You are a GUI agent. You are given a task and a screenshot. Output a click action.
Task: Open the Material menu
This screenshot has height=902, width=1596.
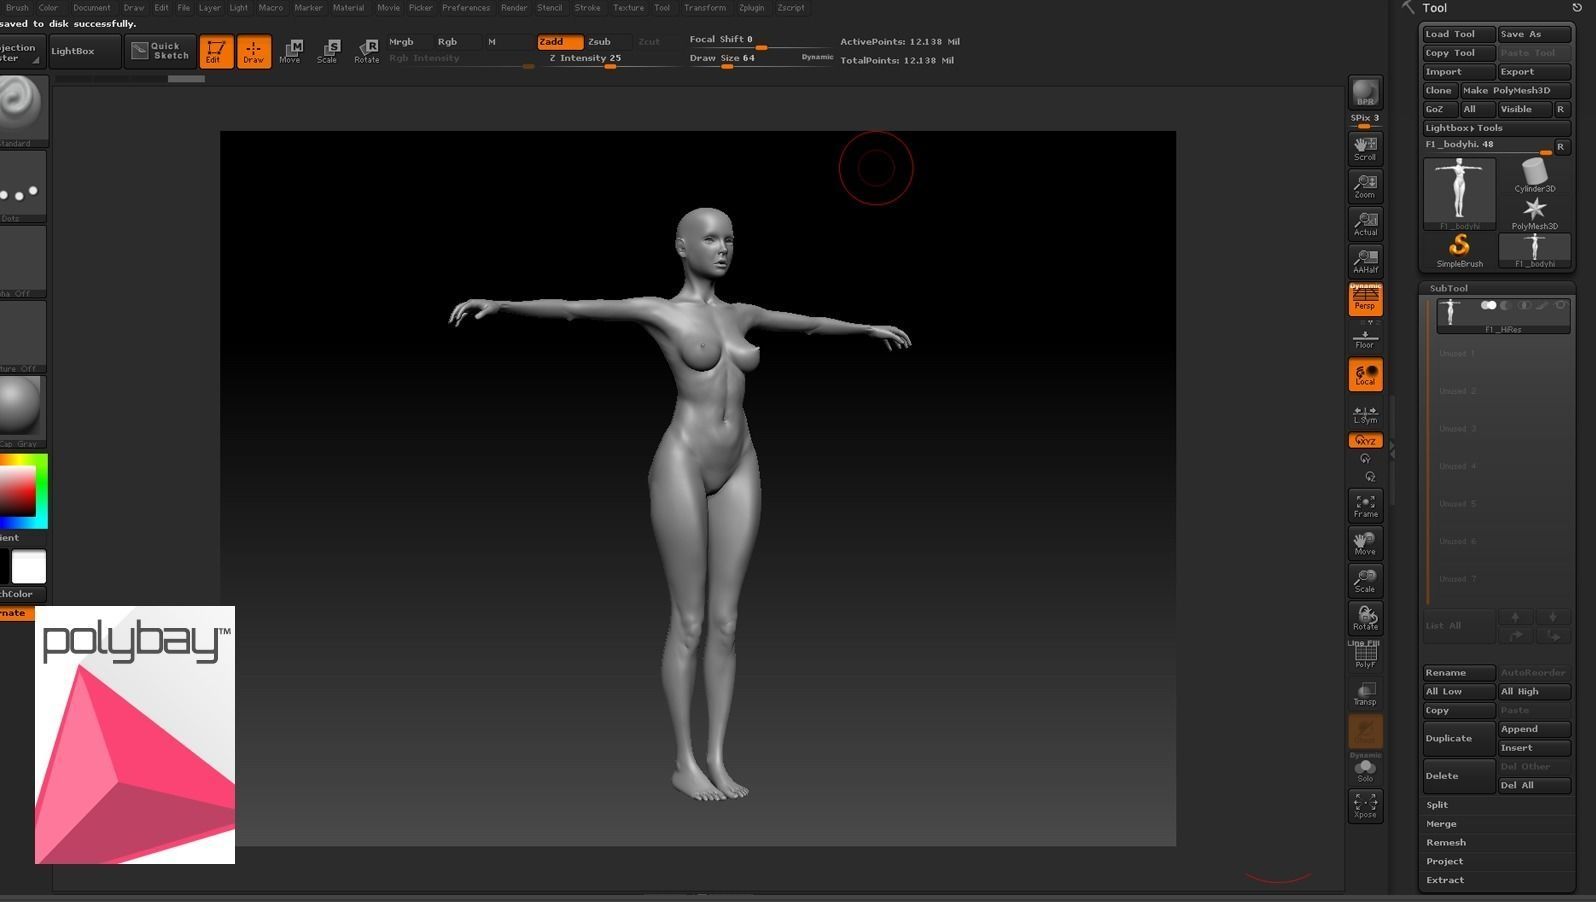click(x=348, y=8)
